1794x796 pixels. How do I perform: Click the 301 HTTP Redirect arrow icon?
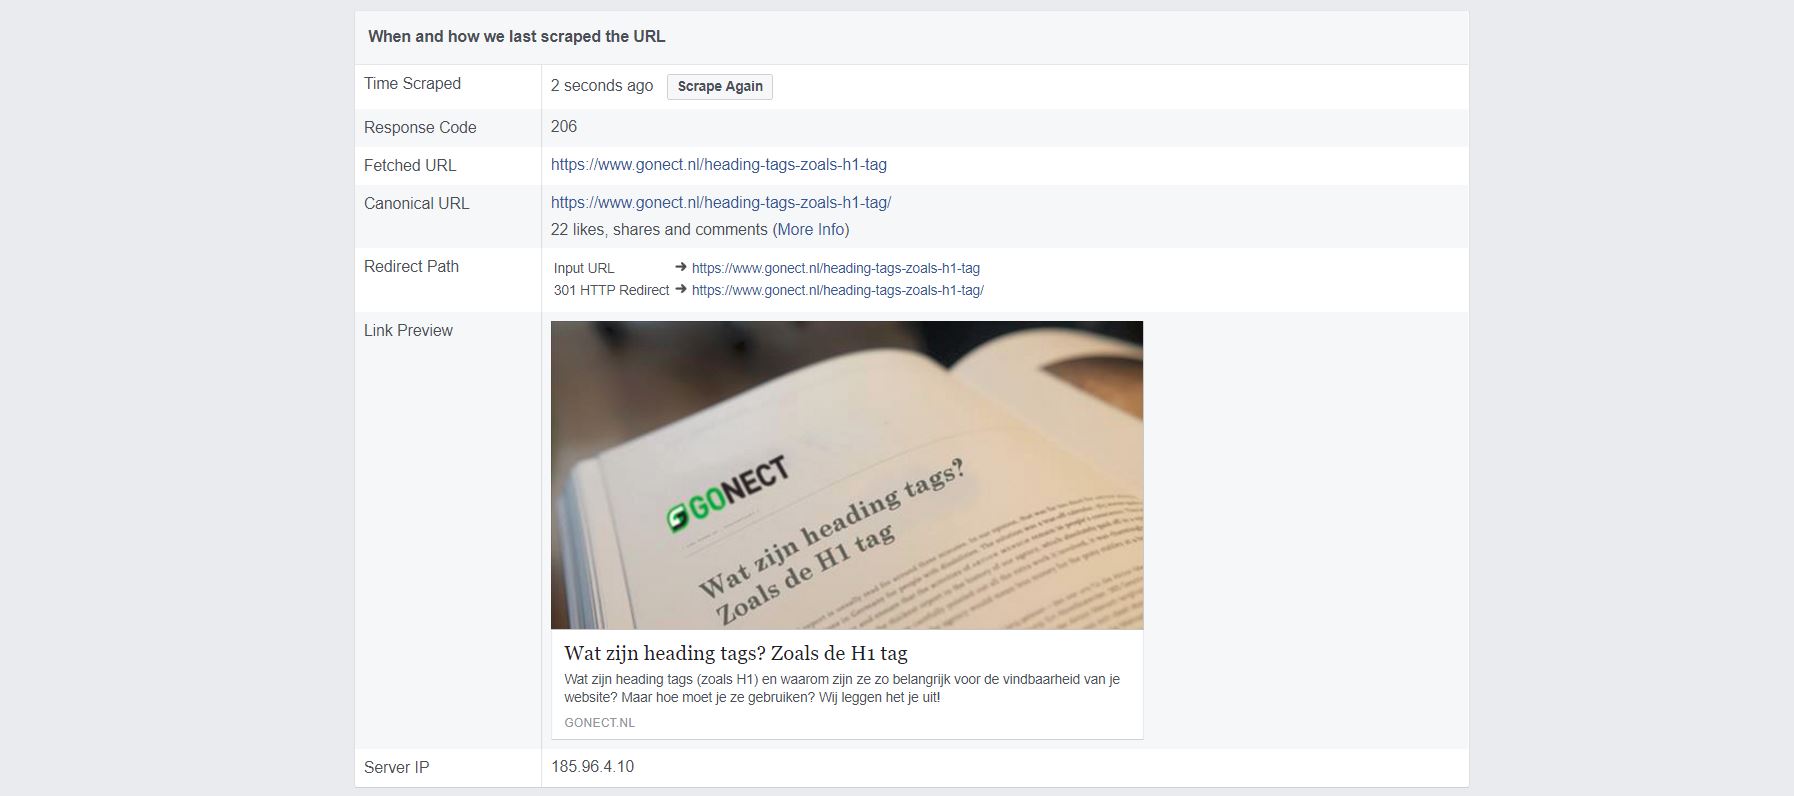pos(681,289)
